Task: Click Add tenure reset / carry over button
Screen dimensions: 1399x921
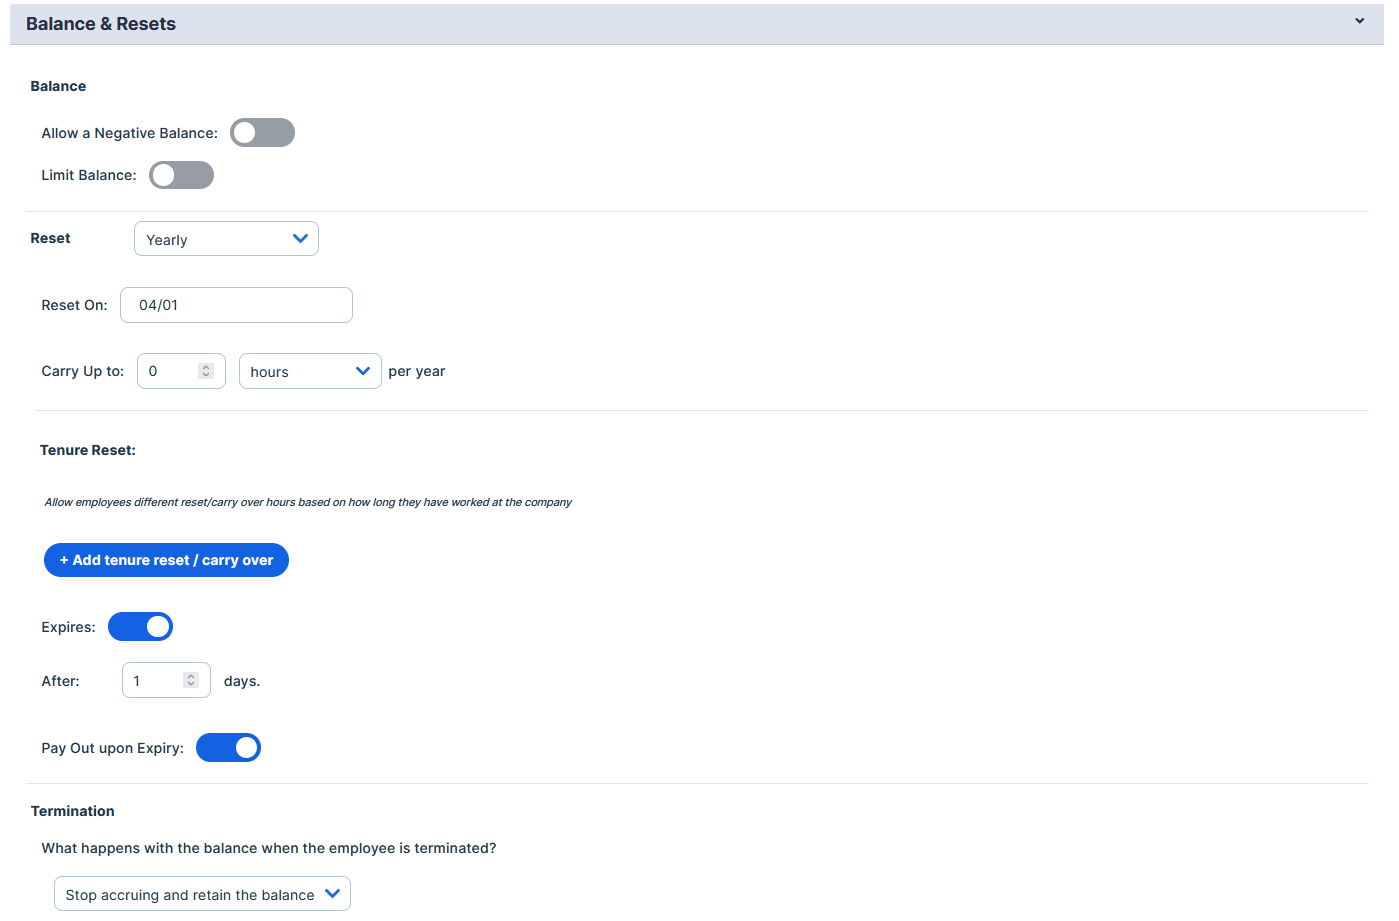Action: [166, 560]
